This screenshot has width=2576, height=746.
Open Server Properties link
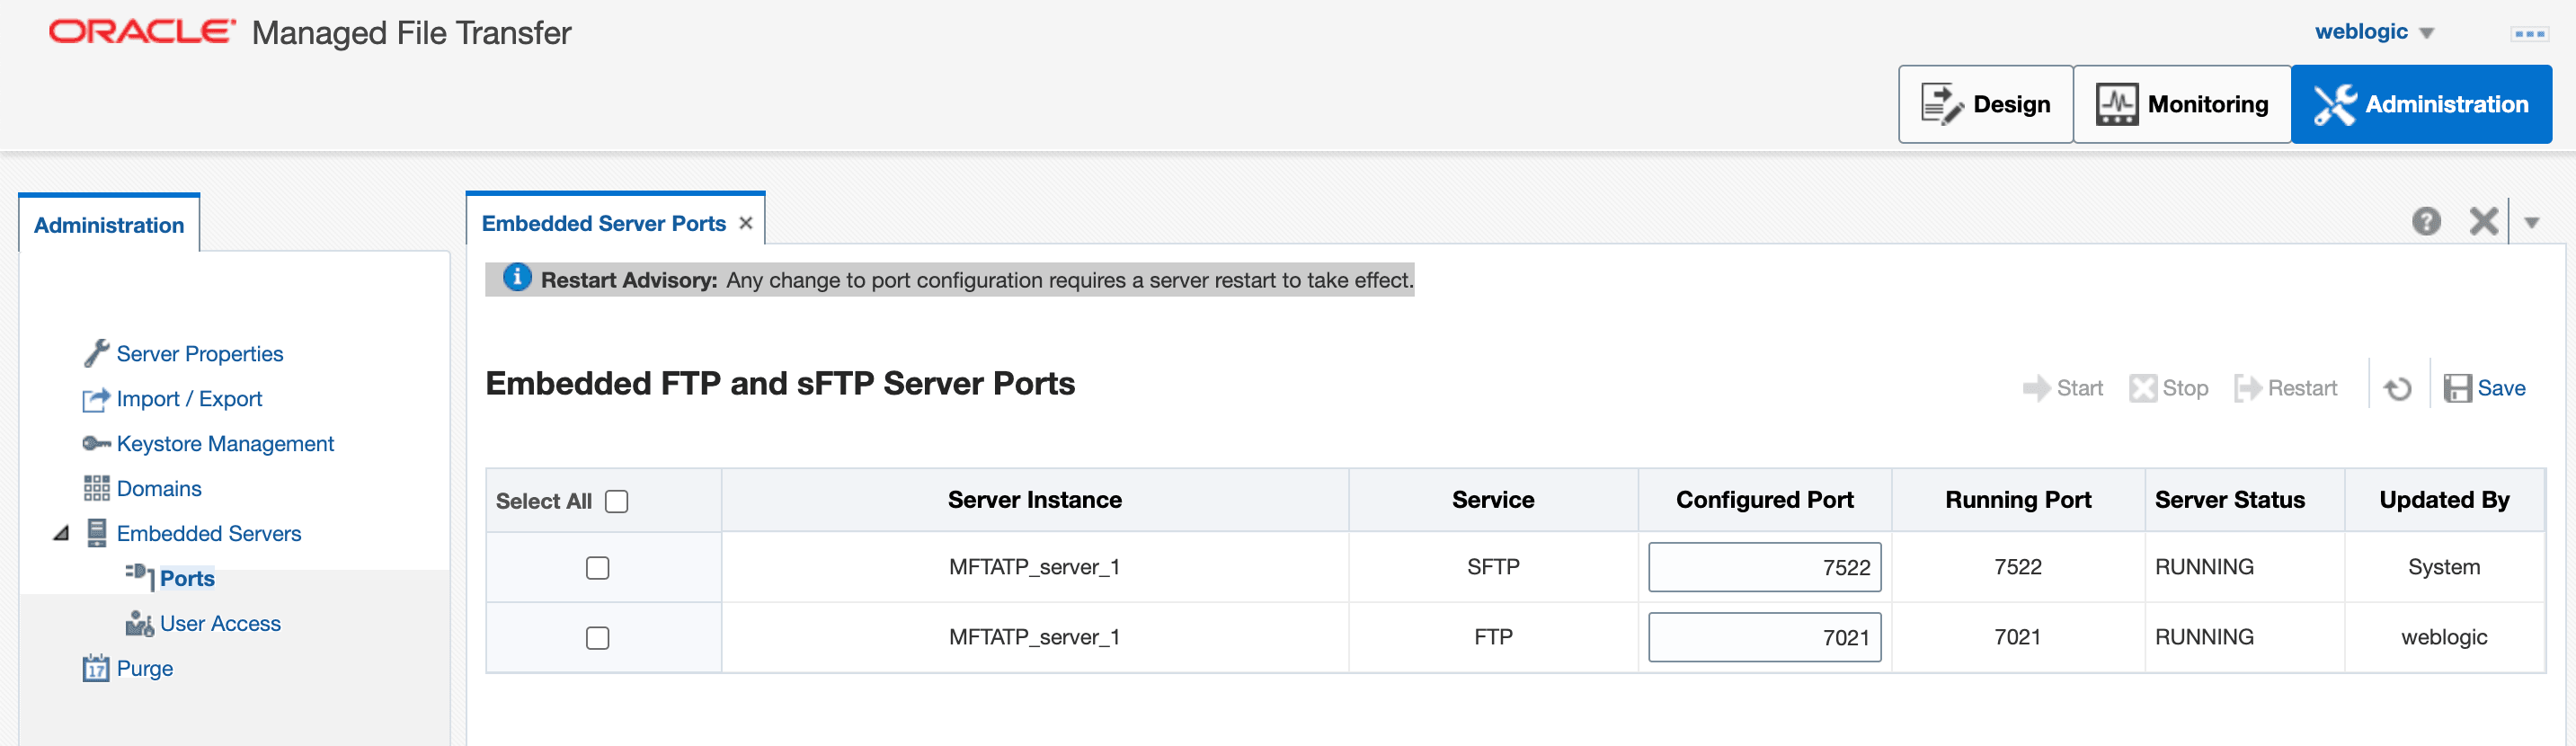point(200,354)
